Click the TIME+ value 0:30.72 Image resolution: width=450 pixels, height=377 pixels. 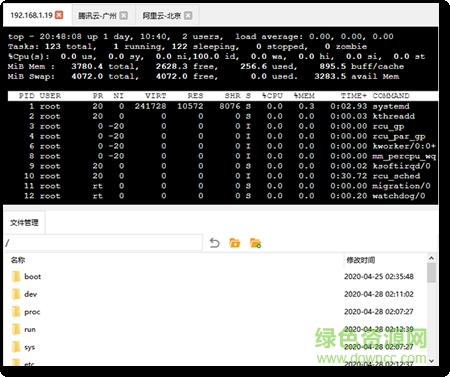348,176
